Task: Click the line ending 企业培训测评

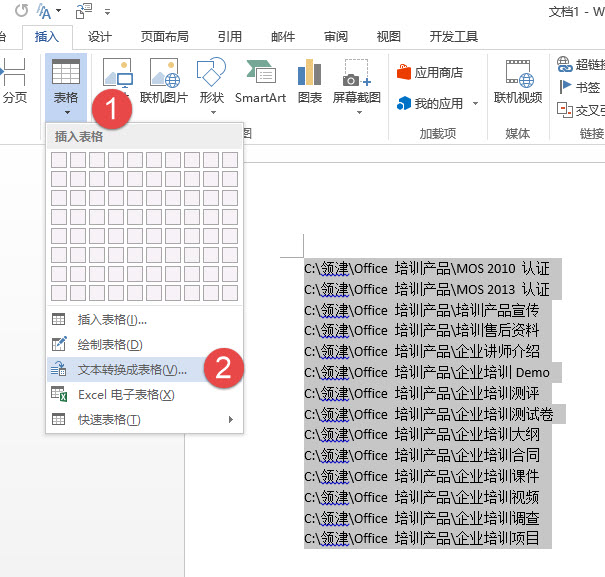Action: coord(422,393)
